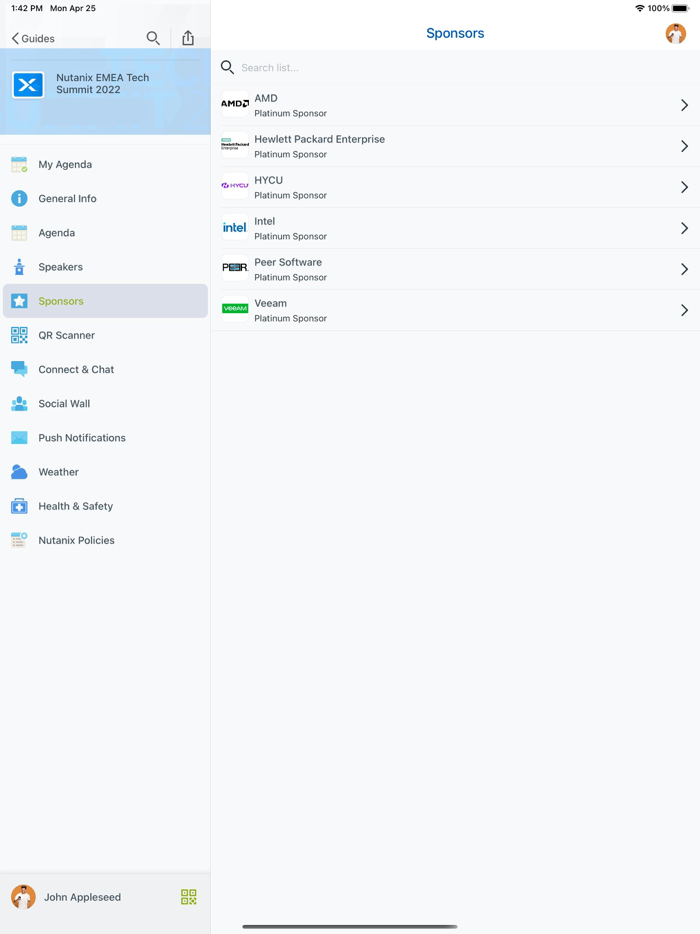700x934 pixels.
Task: Click the Nutanix Policies icon
Action: click(x=19, y=540)
